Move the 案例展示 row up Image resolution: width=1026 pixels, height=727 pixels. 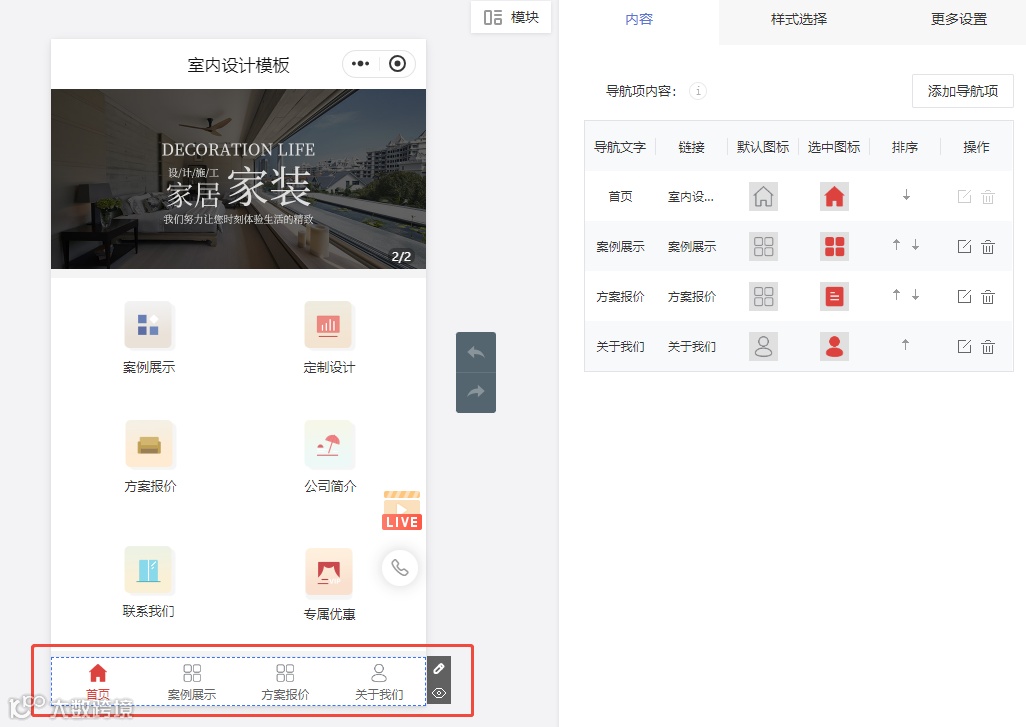pos(896,245)
